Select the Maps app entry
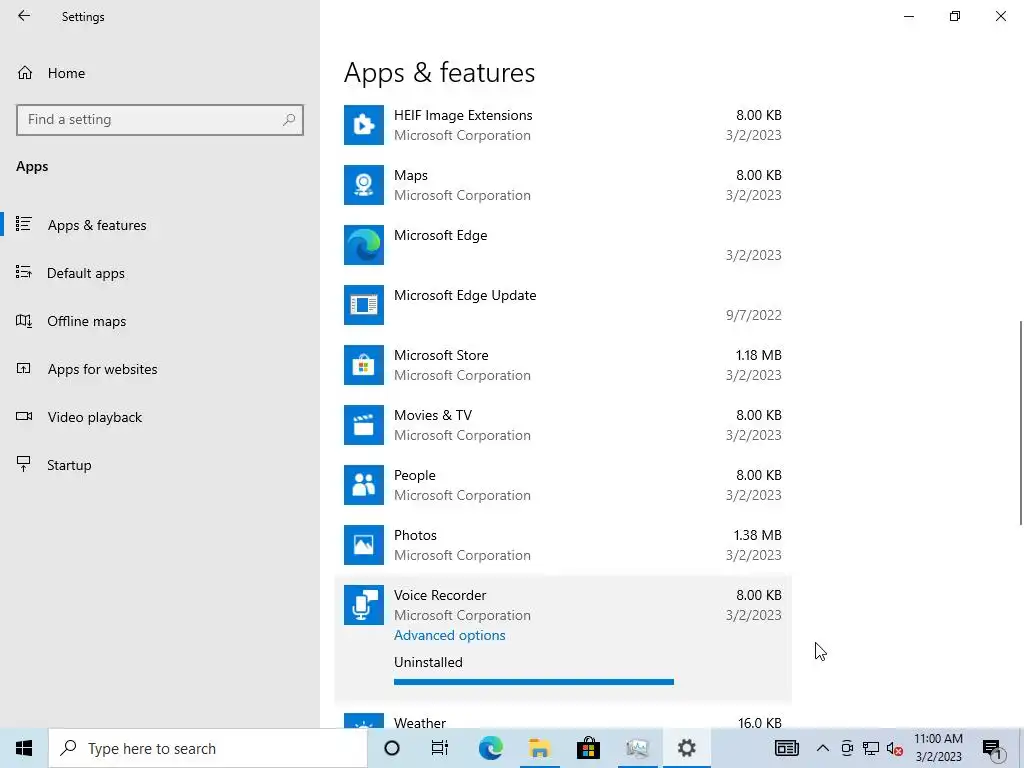This screenshot has width=1024, height=768. coord(563,185)
